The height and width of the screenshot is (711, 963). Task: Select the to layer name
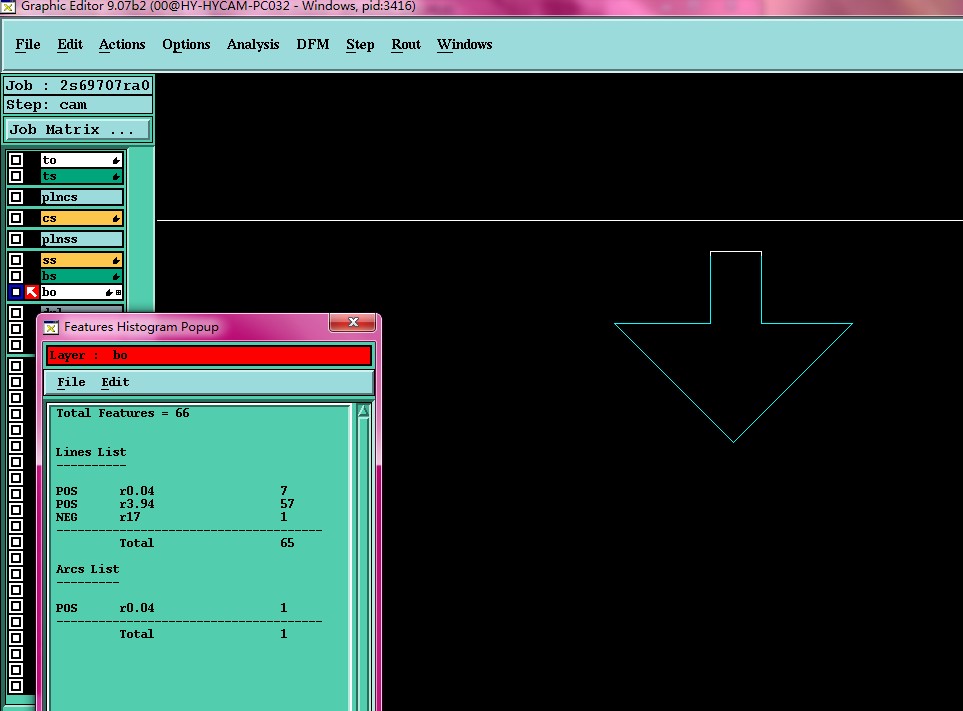click(82, 160)
